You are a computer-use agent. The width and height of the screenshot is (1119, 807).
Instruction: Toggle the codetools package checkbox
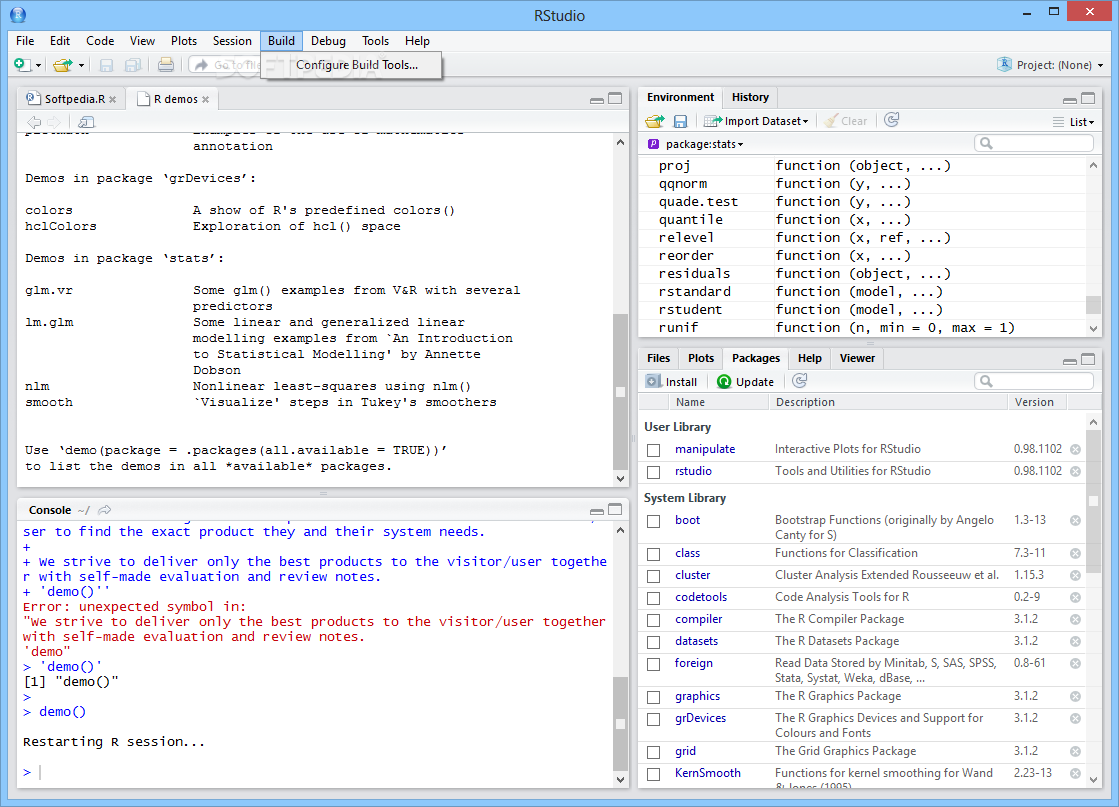coord(654,599)
